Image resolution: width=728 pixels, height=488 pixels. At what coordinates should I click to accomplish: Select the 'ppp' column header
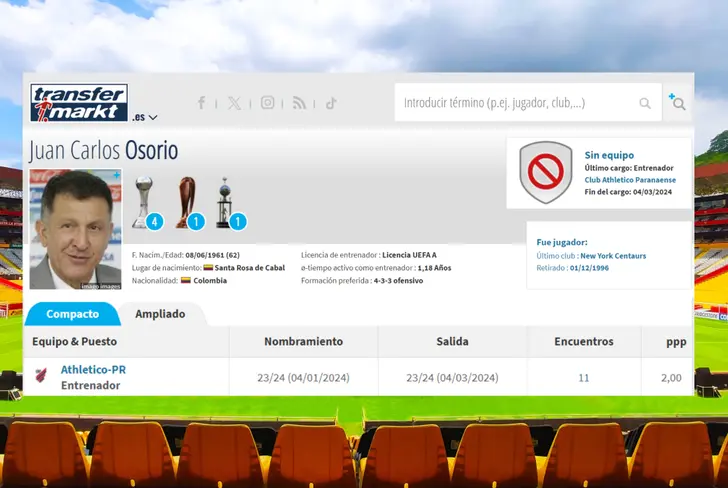[676, 342]
